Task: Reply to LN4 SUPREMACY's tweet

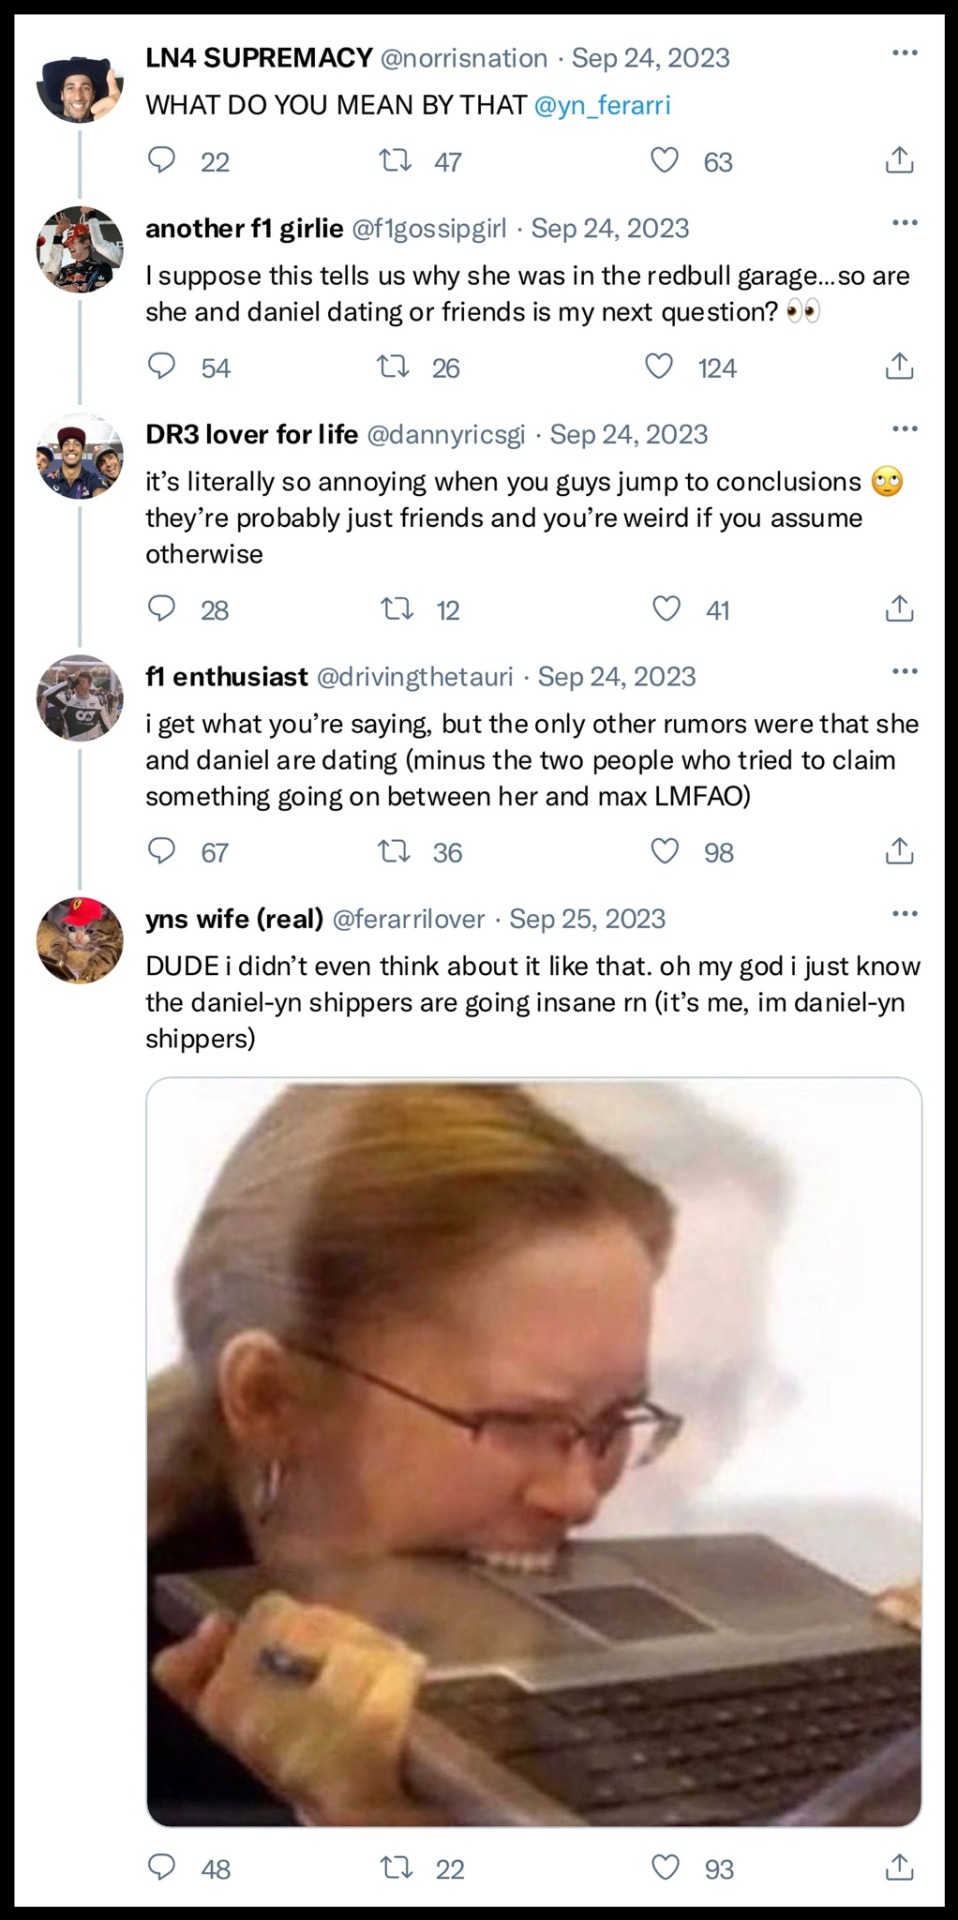Action: tap(162, 160)
